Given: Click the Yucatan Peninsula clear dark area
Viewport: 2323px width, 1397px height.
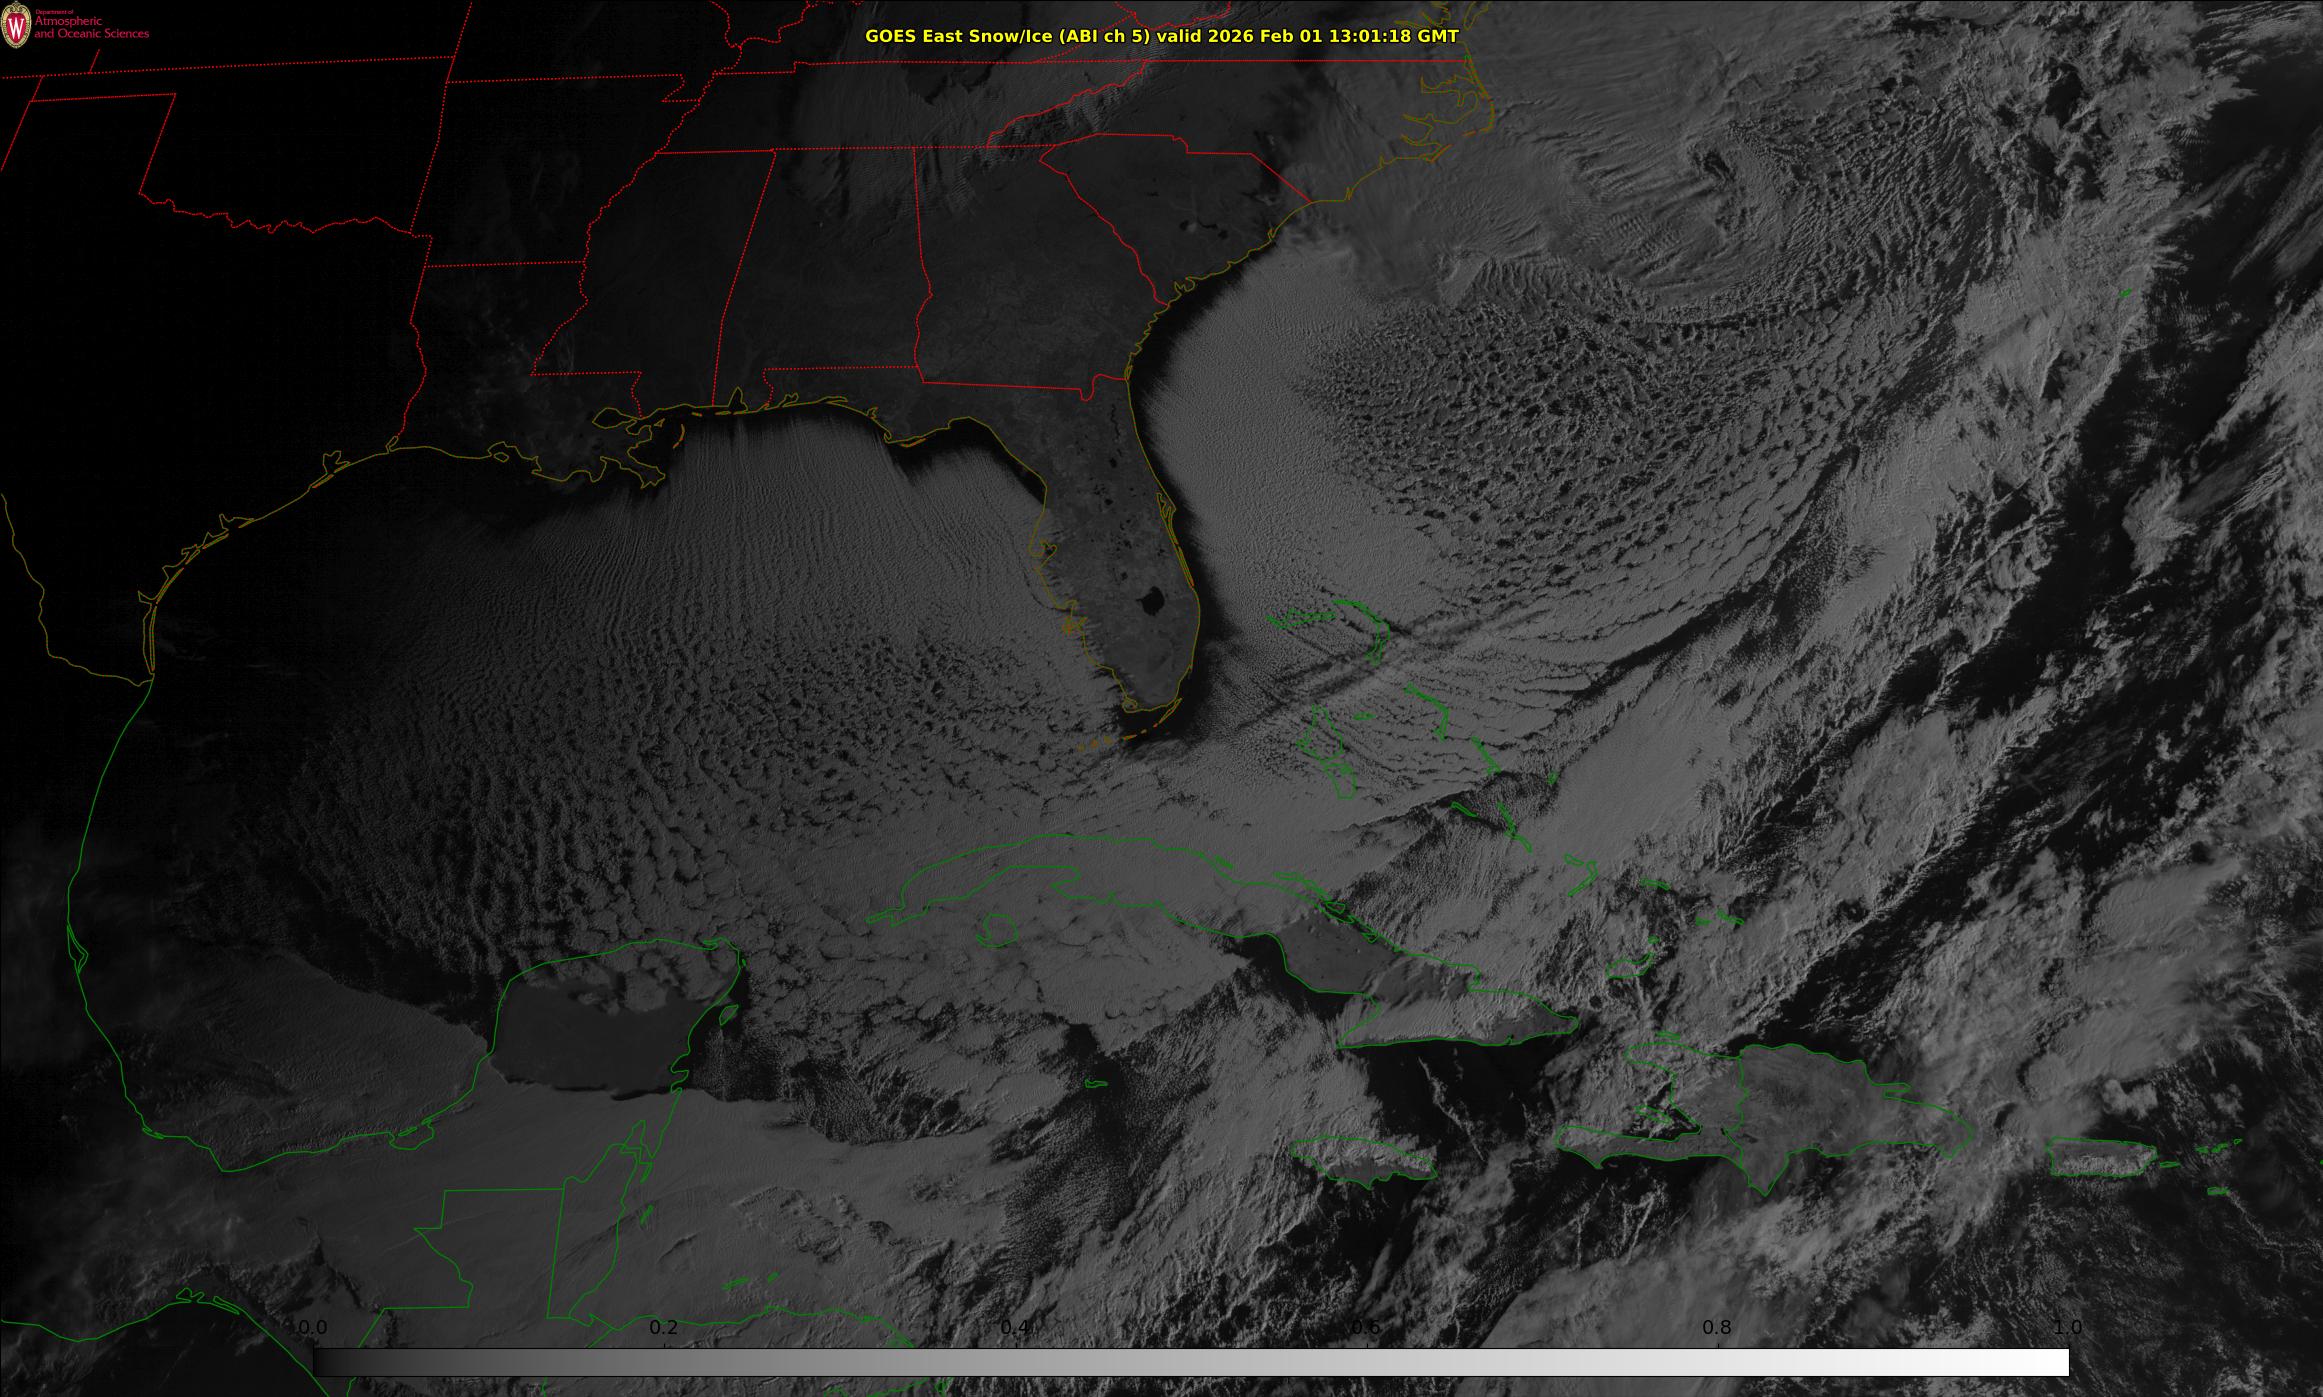Looking at the screenshot, I should click(x=590, y=1040).
